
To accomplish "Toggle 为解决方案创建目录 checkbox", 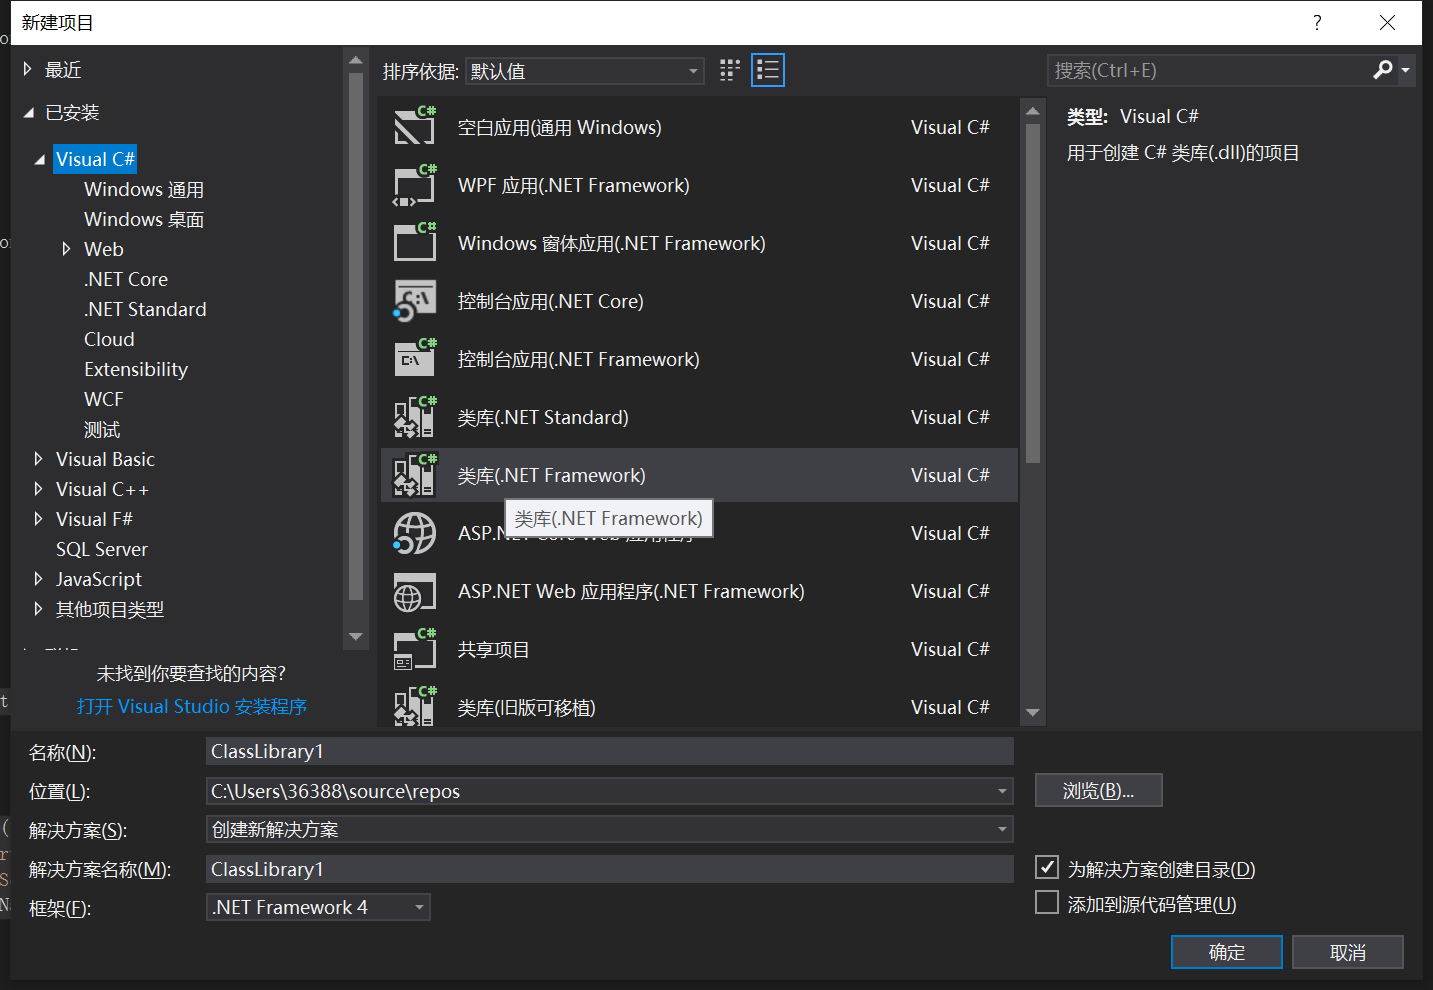I will [x=1047, y=867].
